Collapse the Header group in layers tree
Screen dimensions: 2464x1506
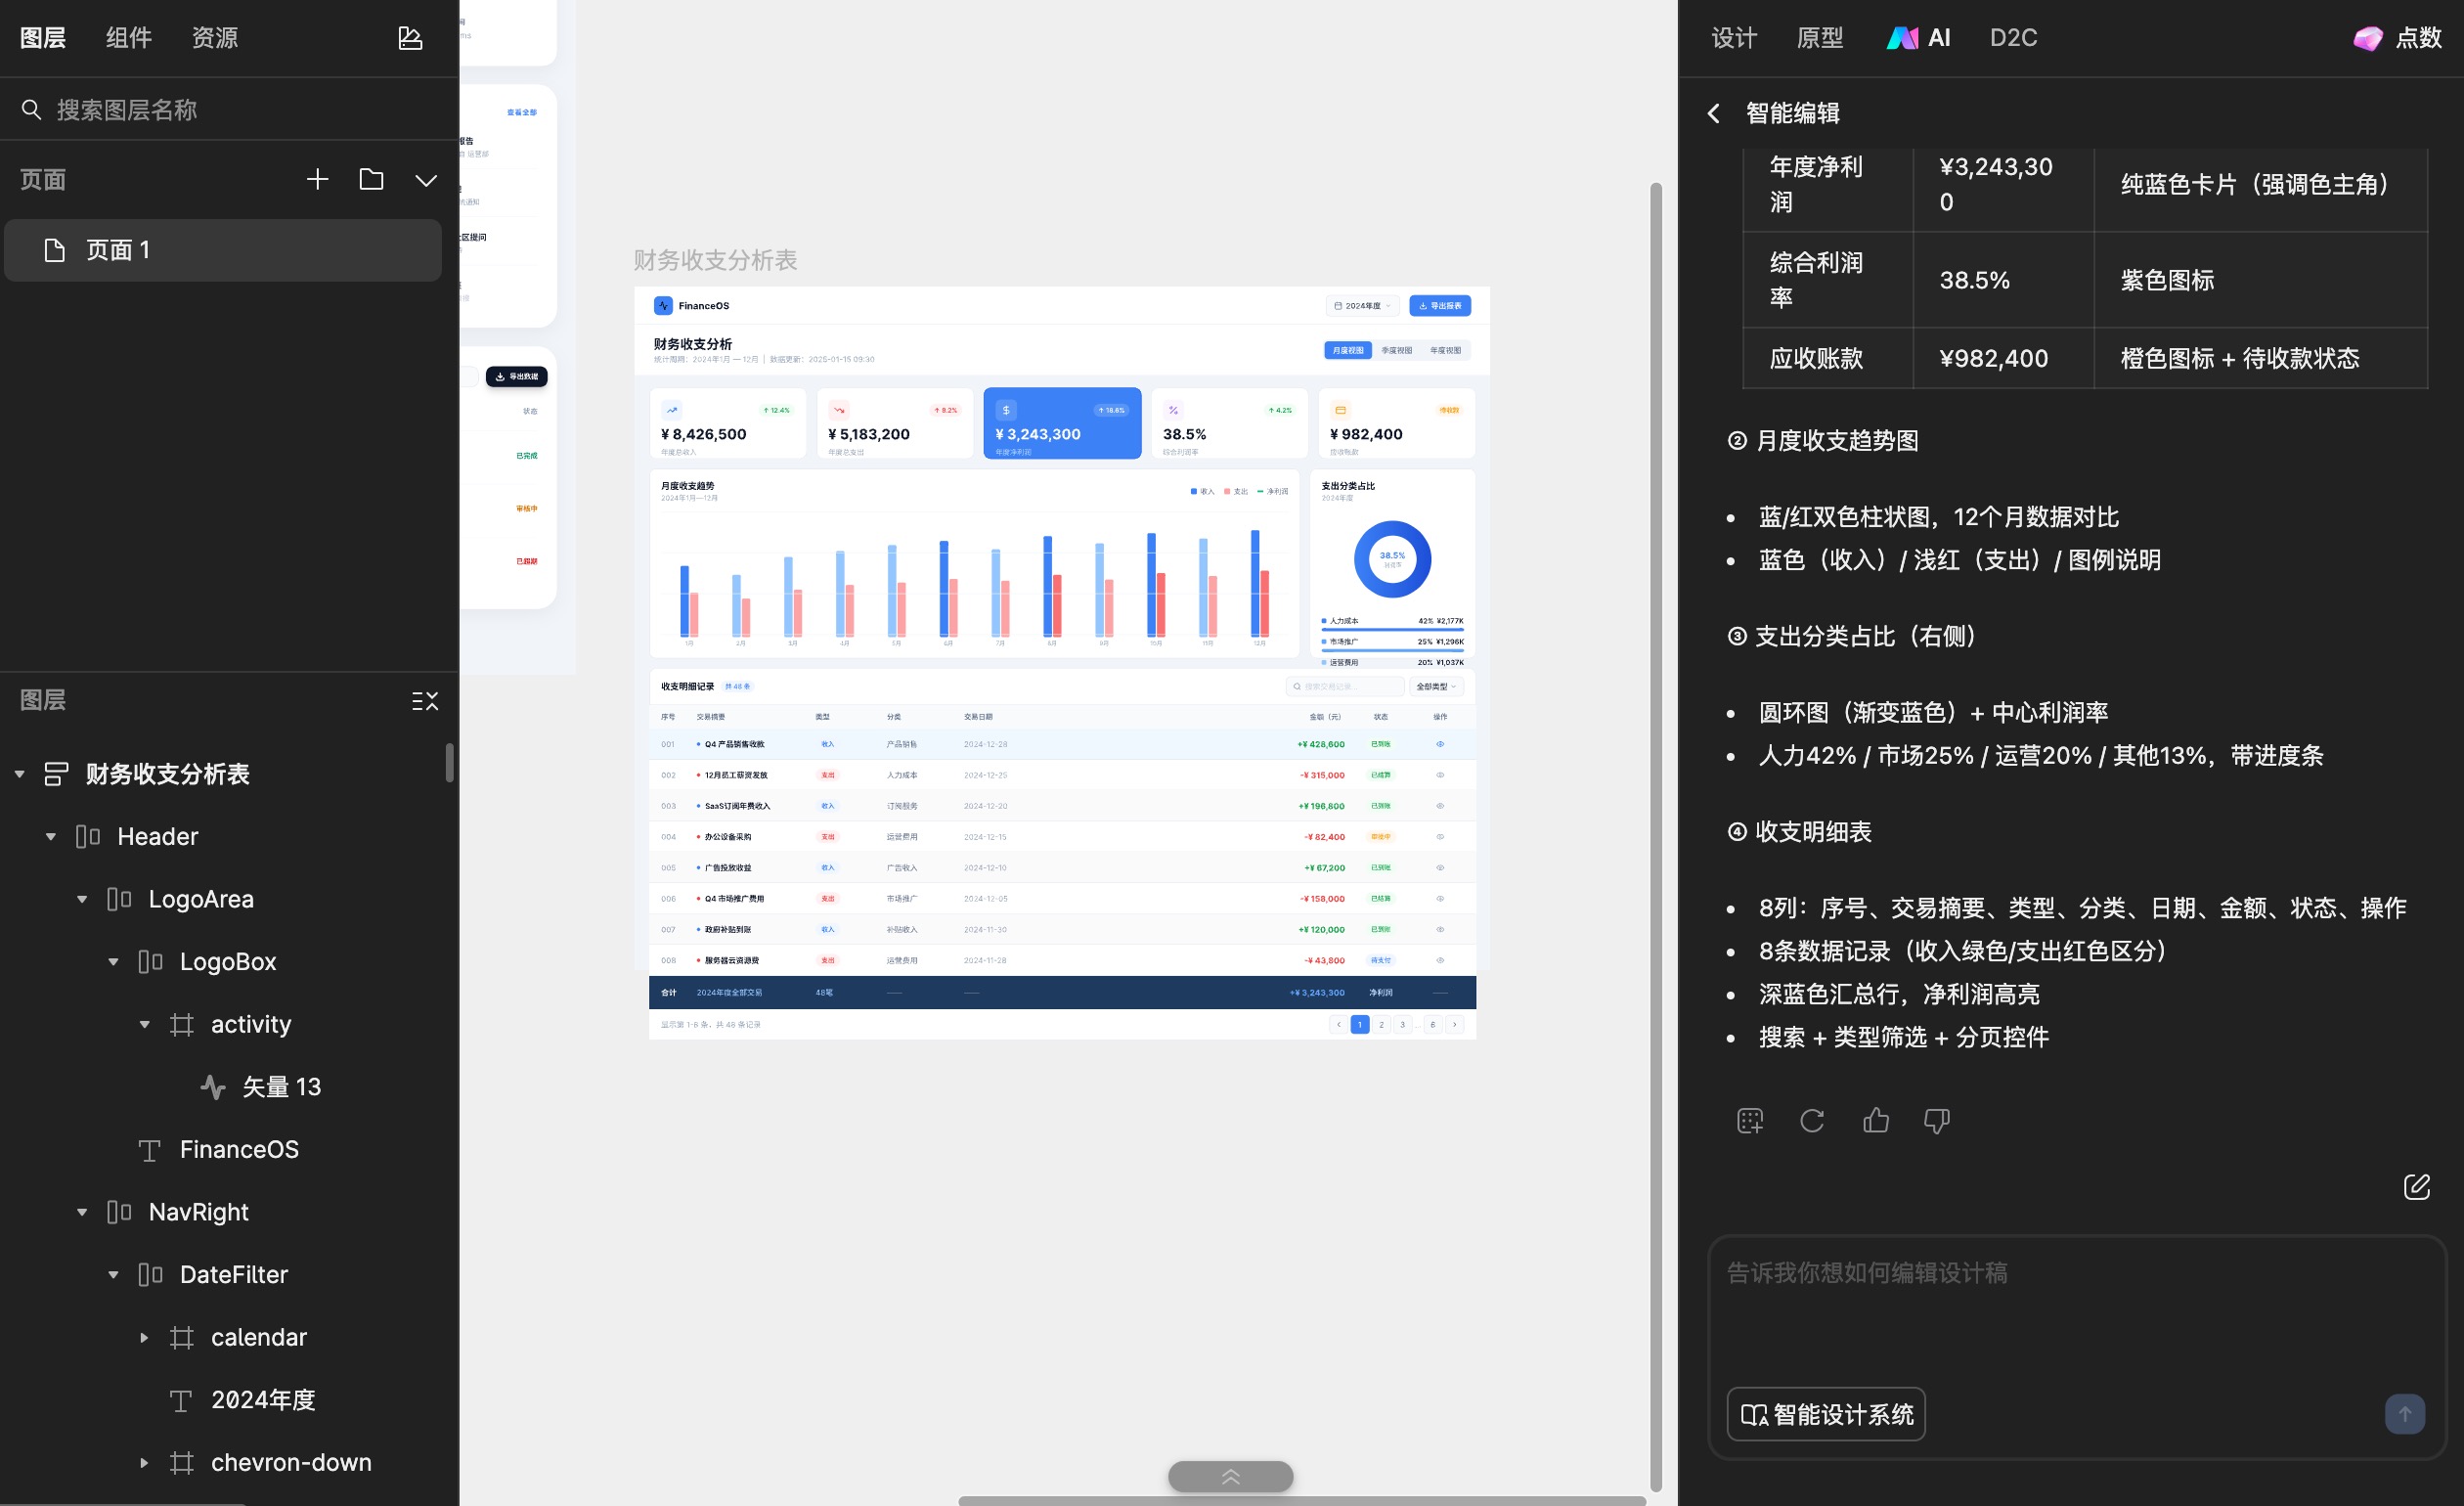50,837
